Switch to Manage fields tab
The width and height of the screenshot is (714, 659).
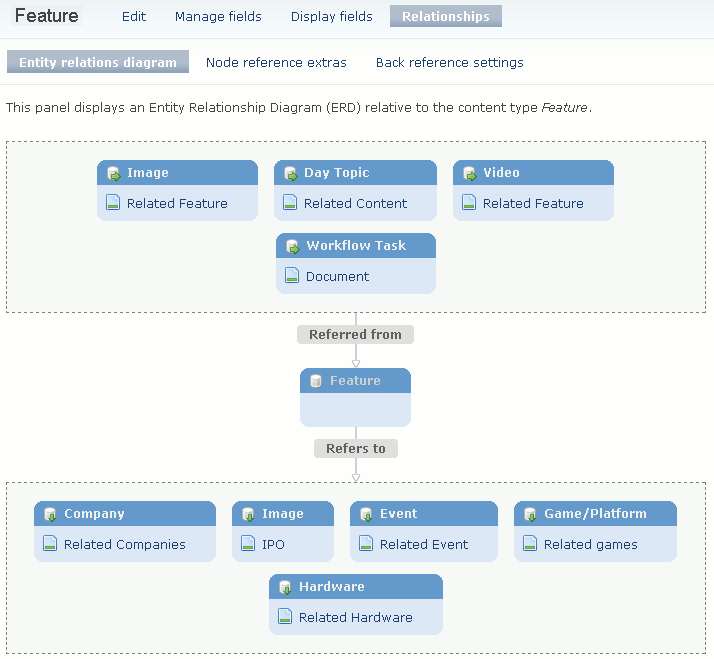[x=218, y=16]
